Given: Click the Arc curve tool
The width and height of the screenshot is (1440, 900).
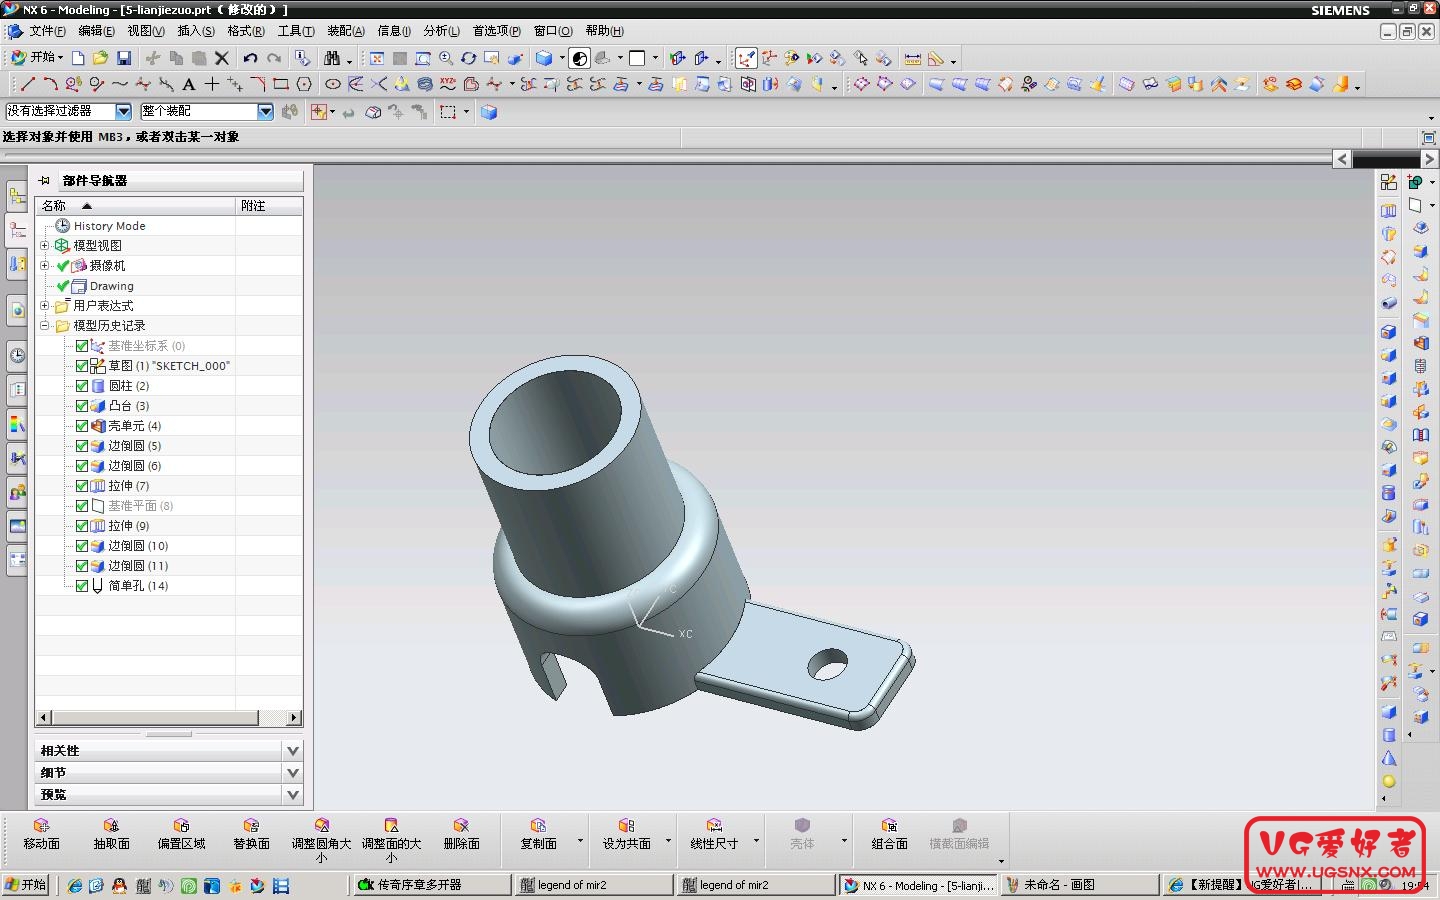Looking at the screenshot, I should tap(50, 84).
